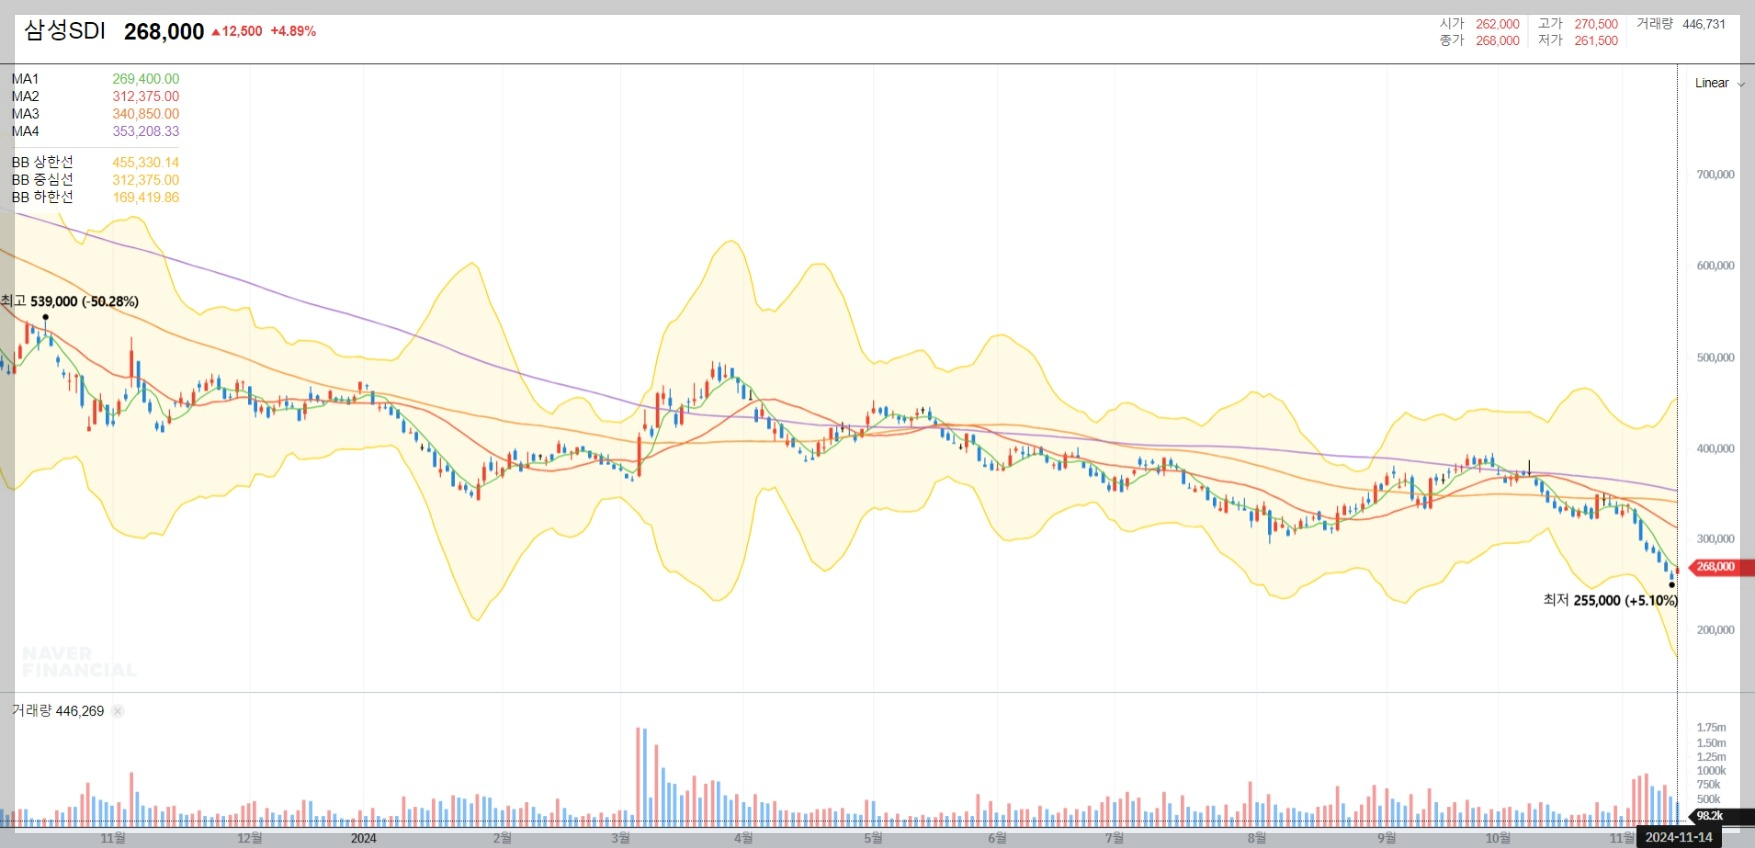Click BB upper band value 455,330.14
Screen dimensions: 1755x848
coord(146,162)
